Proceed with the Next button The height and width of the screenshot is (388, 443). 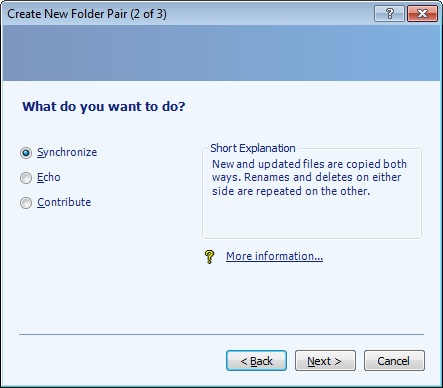(325, 361)
